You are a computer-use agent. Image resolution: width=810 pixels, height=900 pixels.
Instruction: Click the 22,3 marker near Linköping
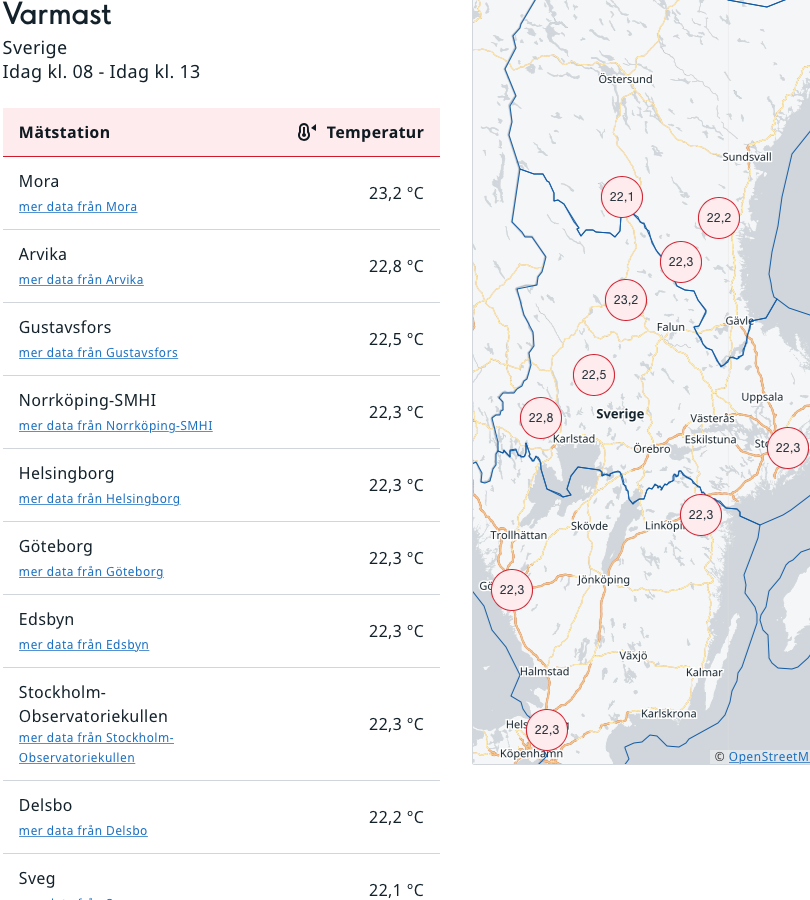pos(701,515)
